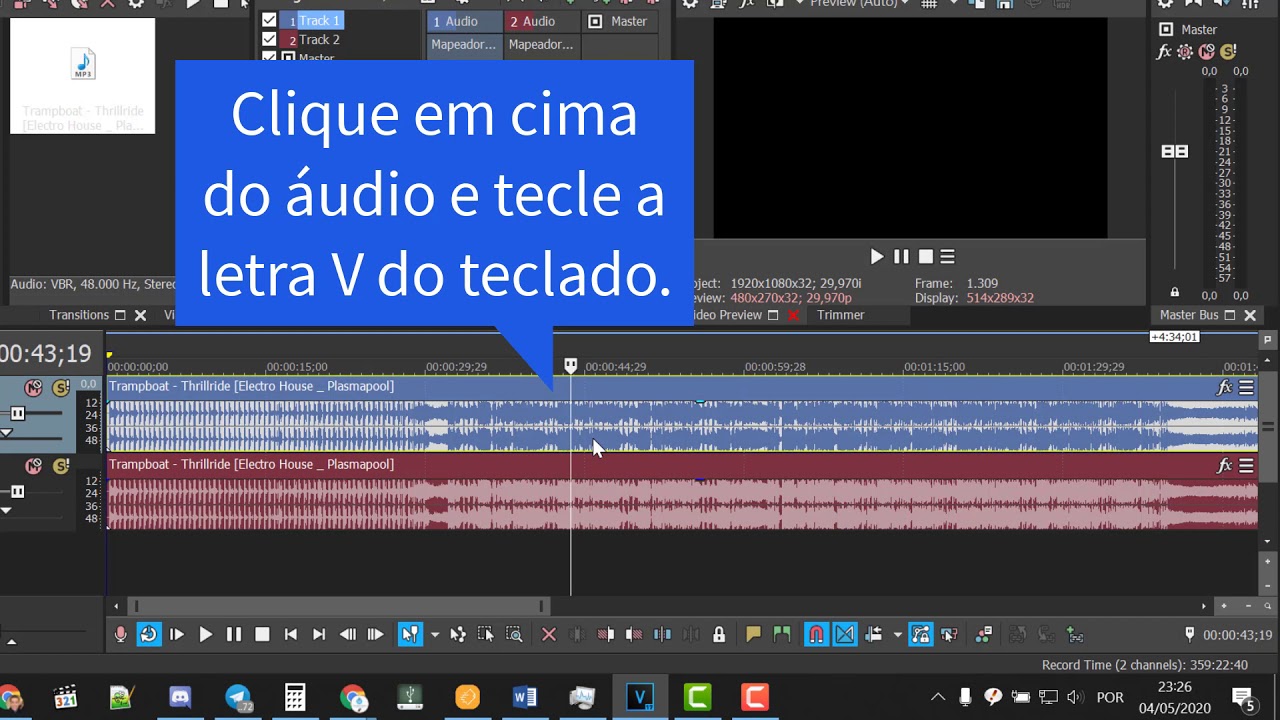1280x720 pixels.
Task: Toggle the Auto Ripple button
Action: pyautogui.click(x=874, y=634)
